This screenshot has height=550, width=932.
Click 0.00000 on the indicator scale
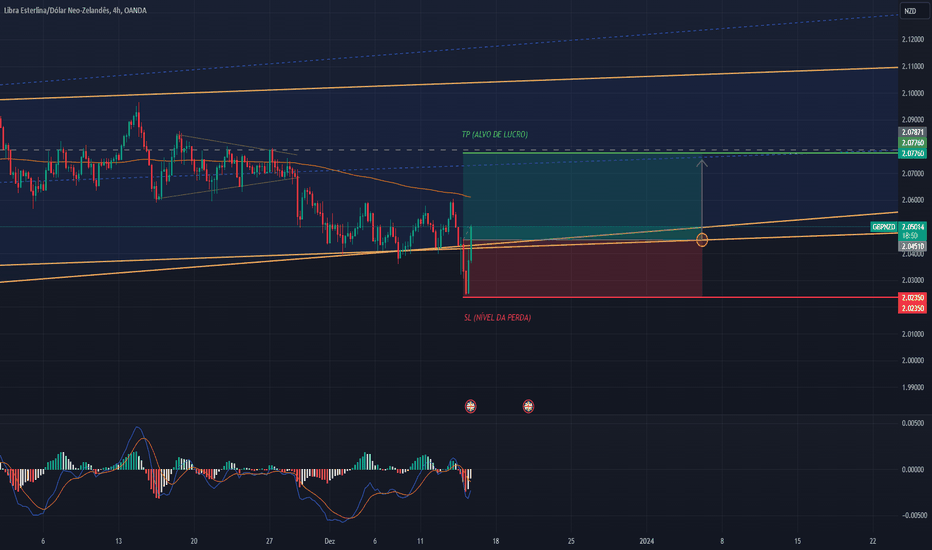[x=913, y=469]
